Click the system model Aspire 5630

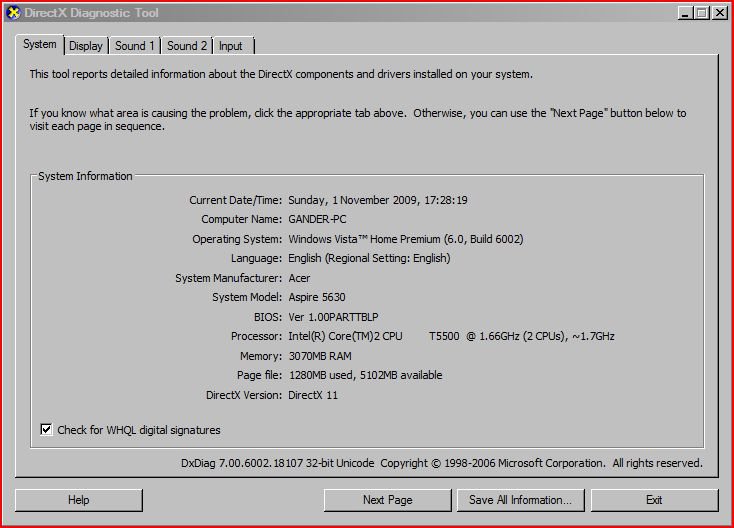(x=317, y=297)
